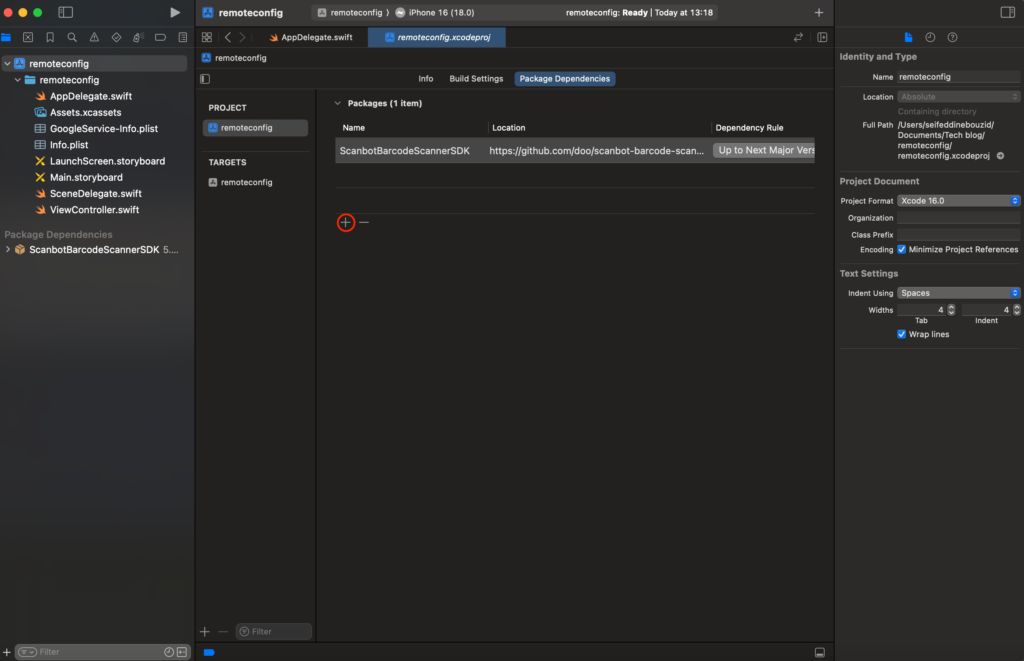Open the Test navigator diamond icon
Screen dimensions: 1024x661
tap(117, 36)
